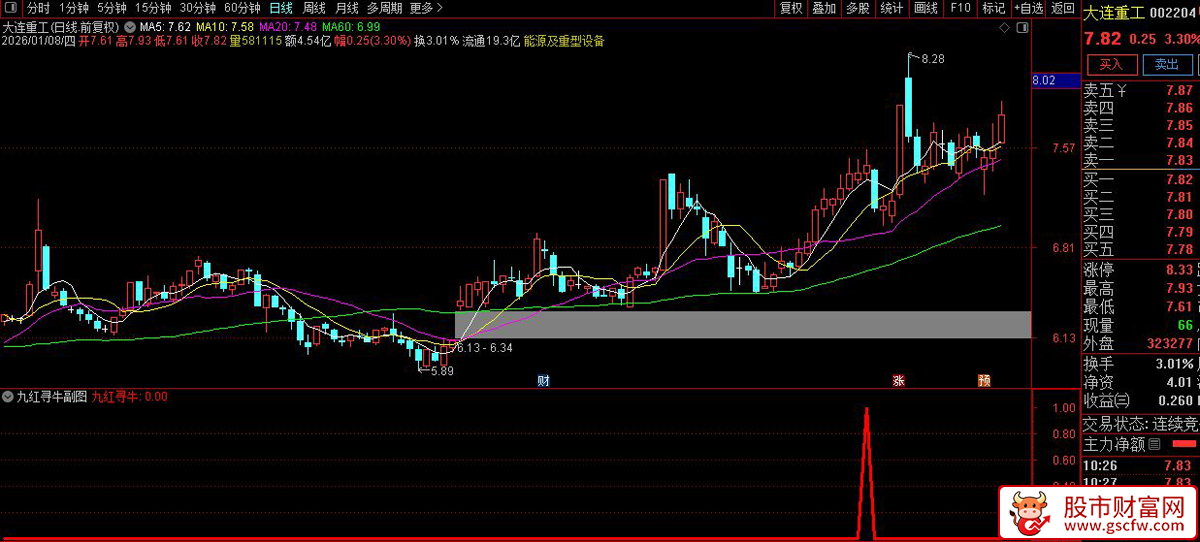Open the 统计 statistics tool
1200x542 pixels.
click(891, 8)
